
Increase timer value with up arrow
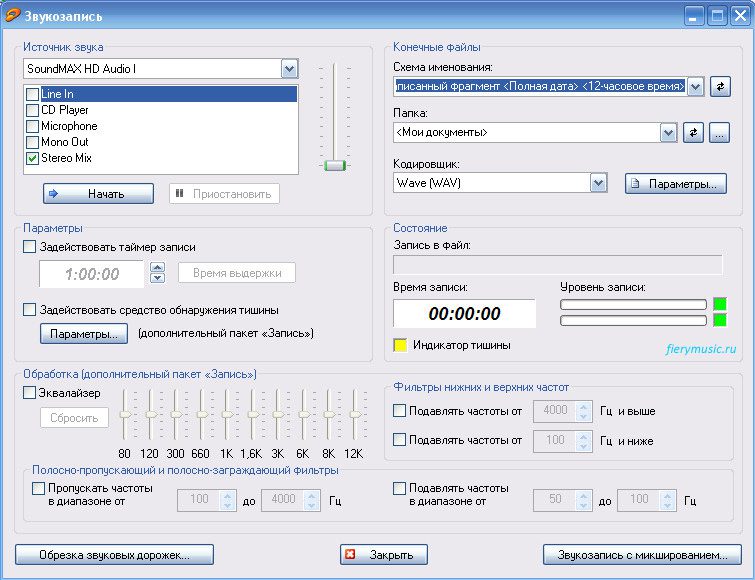click(x=157, y=267)
